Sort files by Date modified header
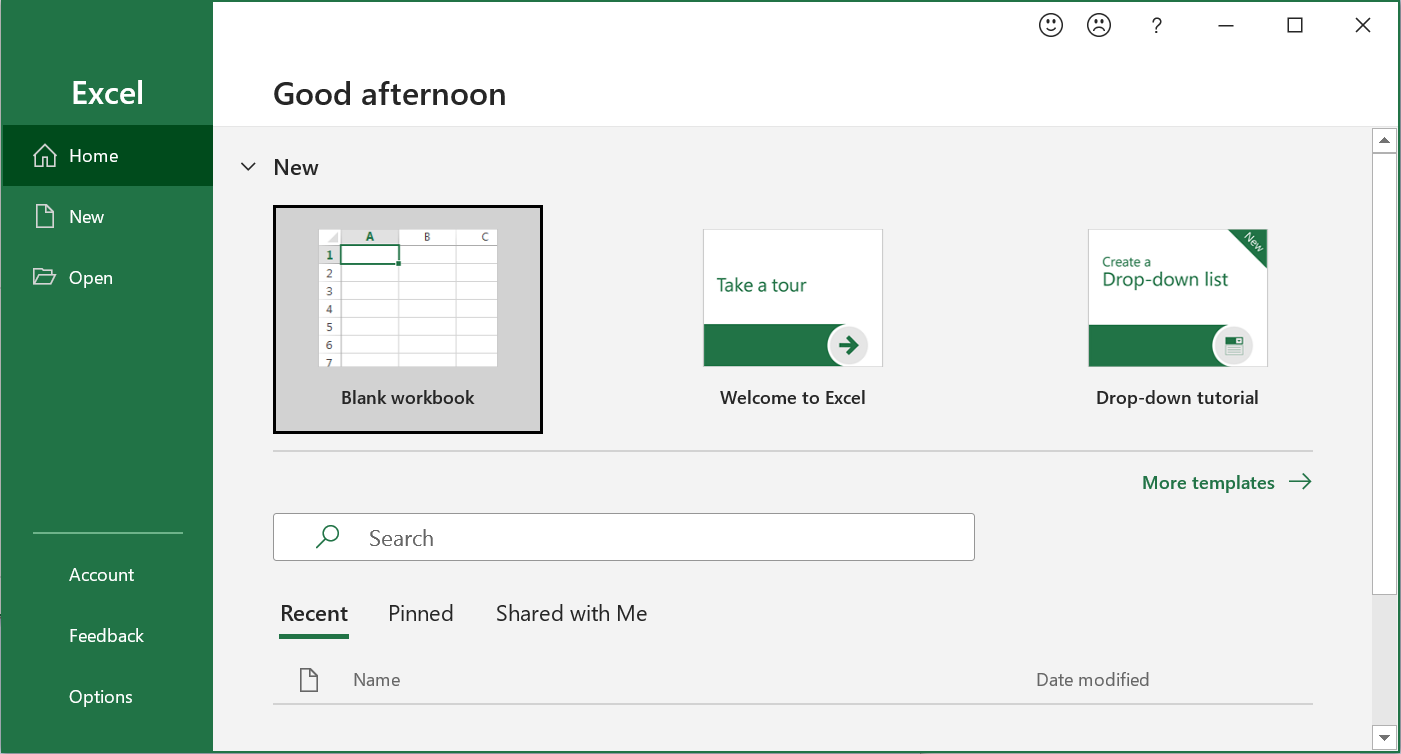 pos(1092,680)
